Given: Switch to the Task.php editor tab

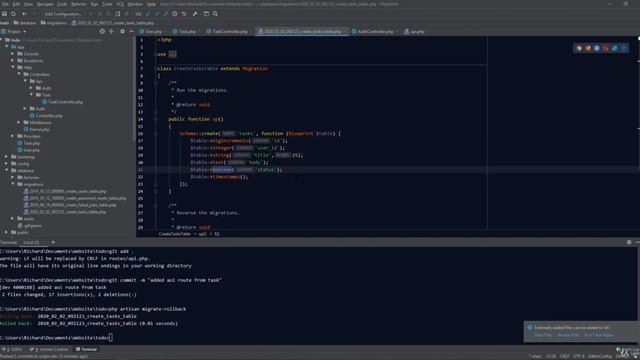Looking at the screenshot, I should (186, 31).
